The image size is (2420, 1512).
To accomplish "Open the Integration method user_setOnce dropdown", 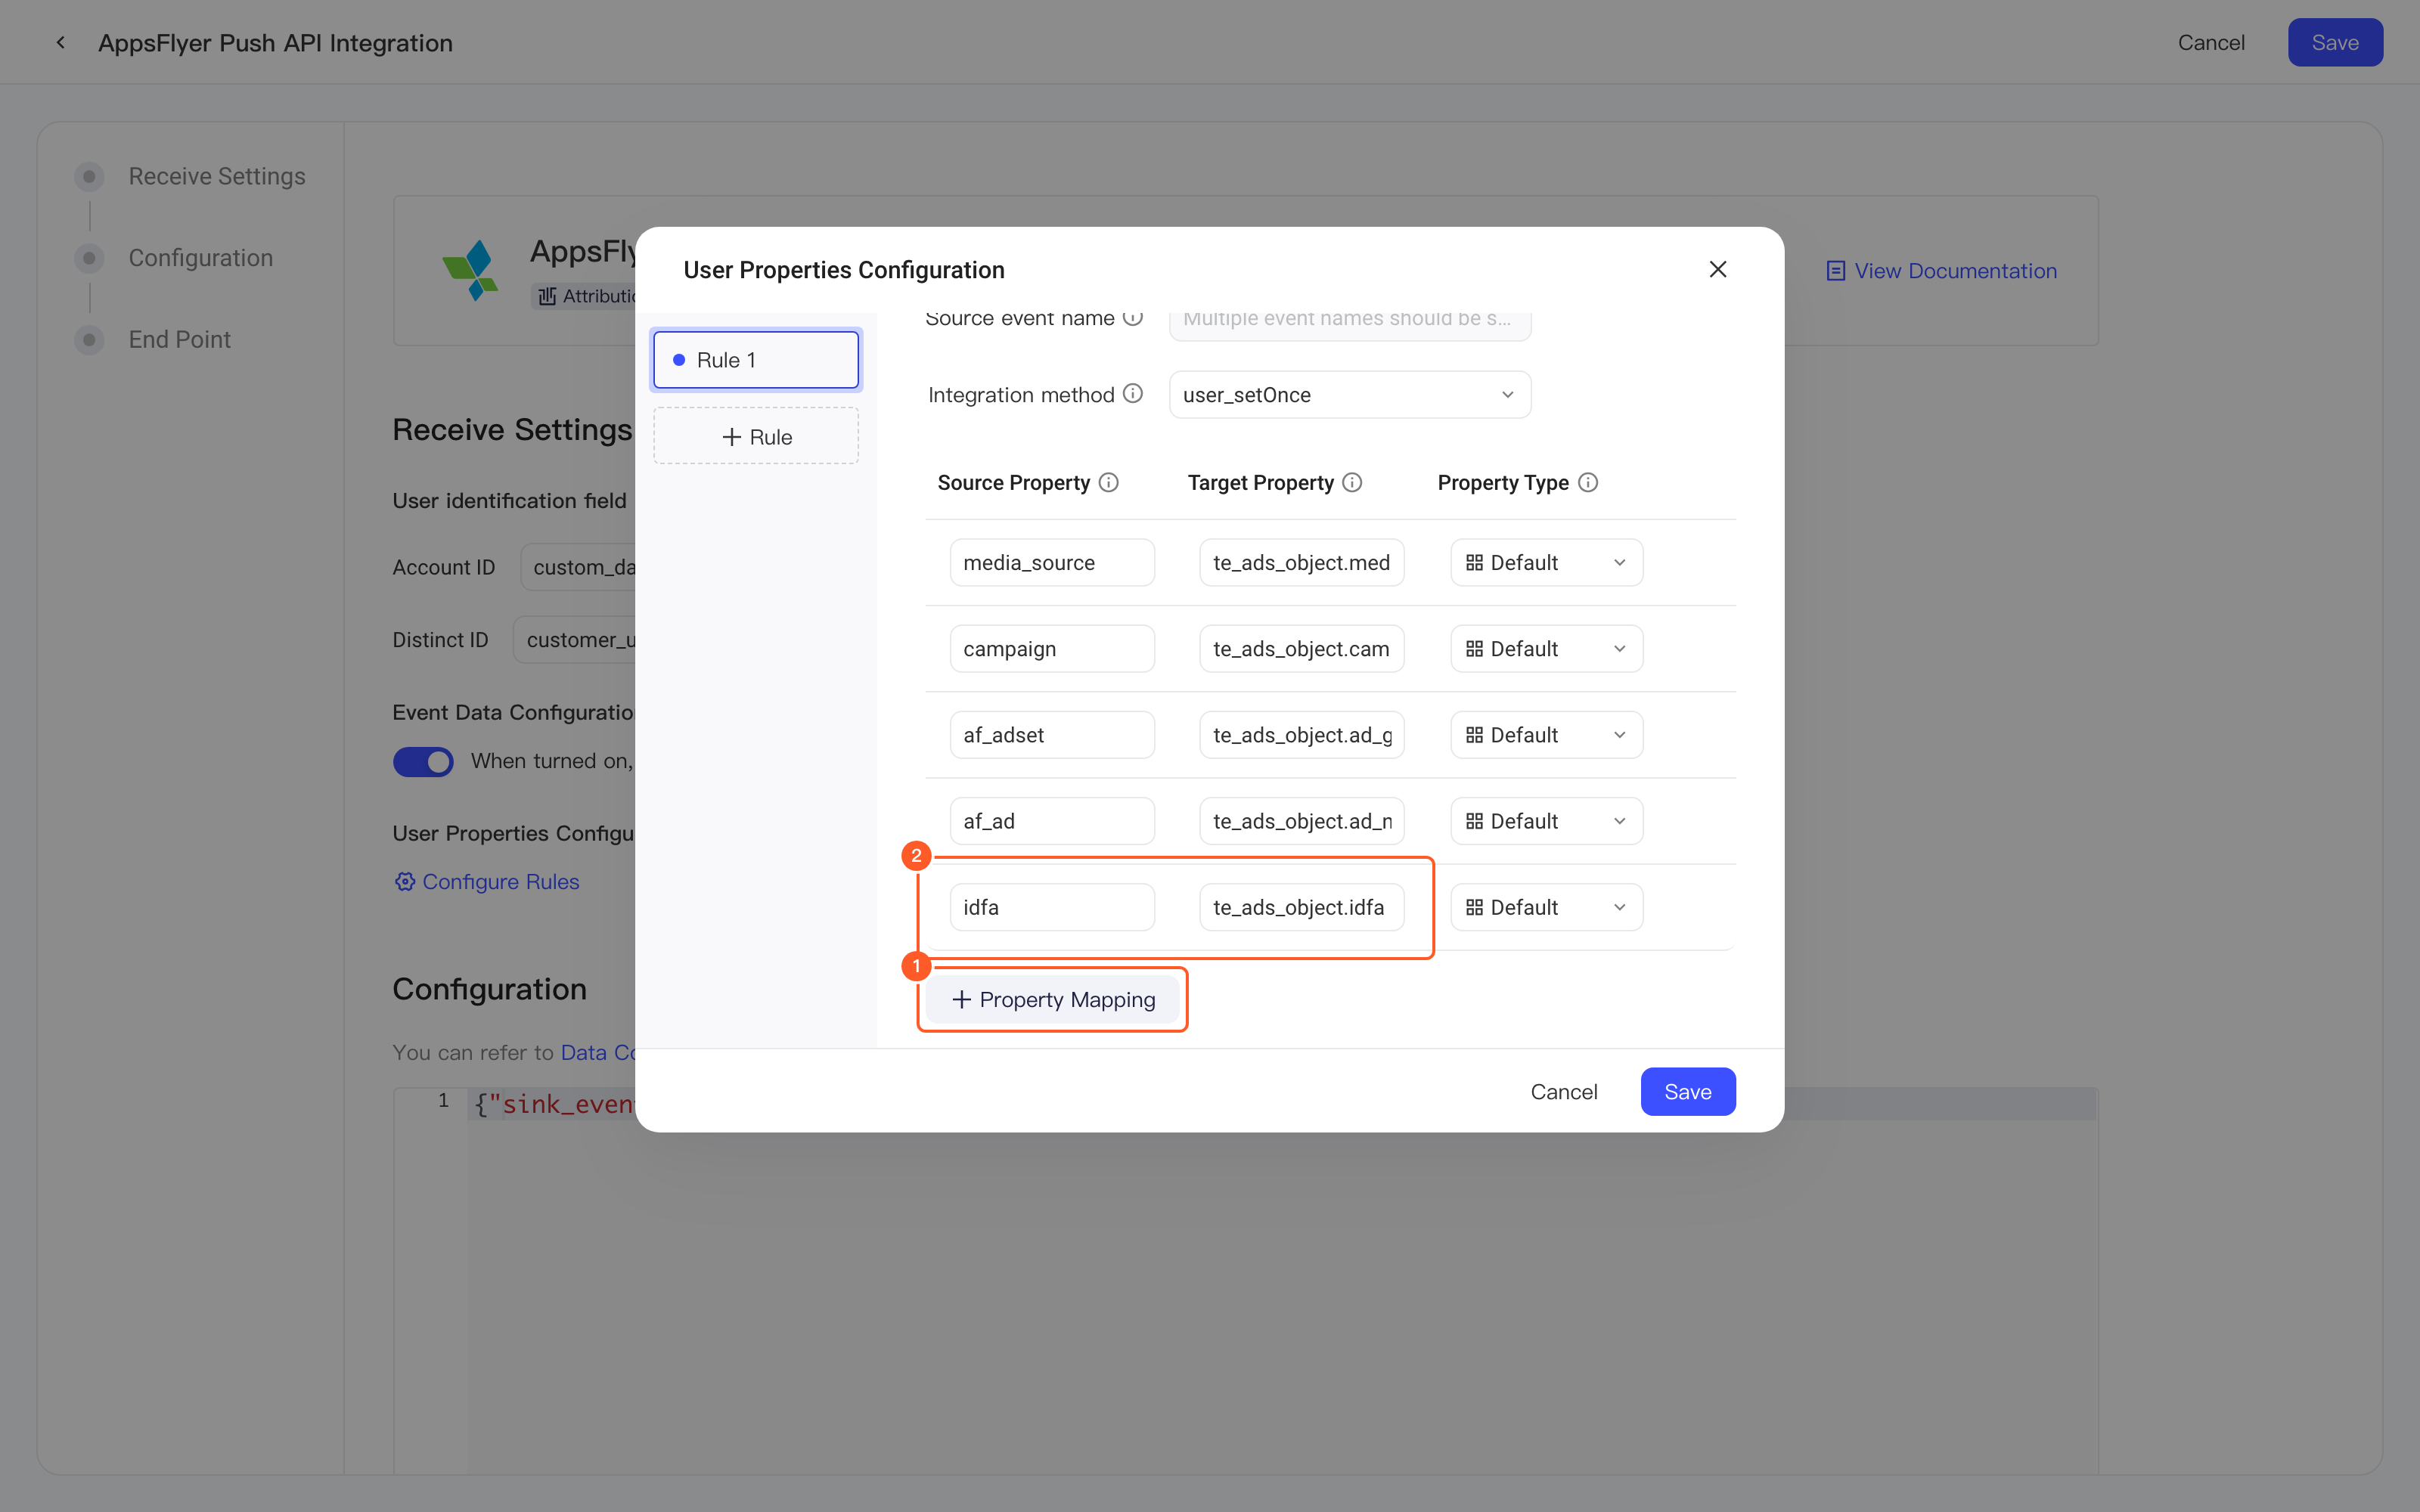I will click(1349, 394).
